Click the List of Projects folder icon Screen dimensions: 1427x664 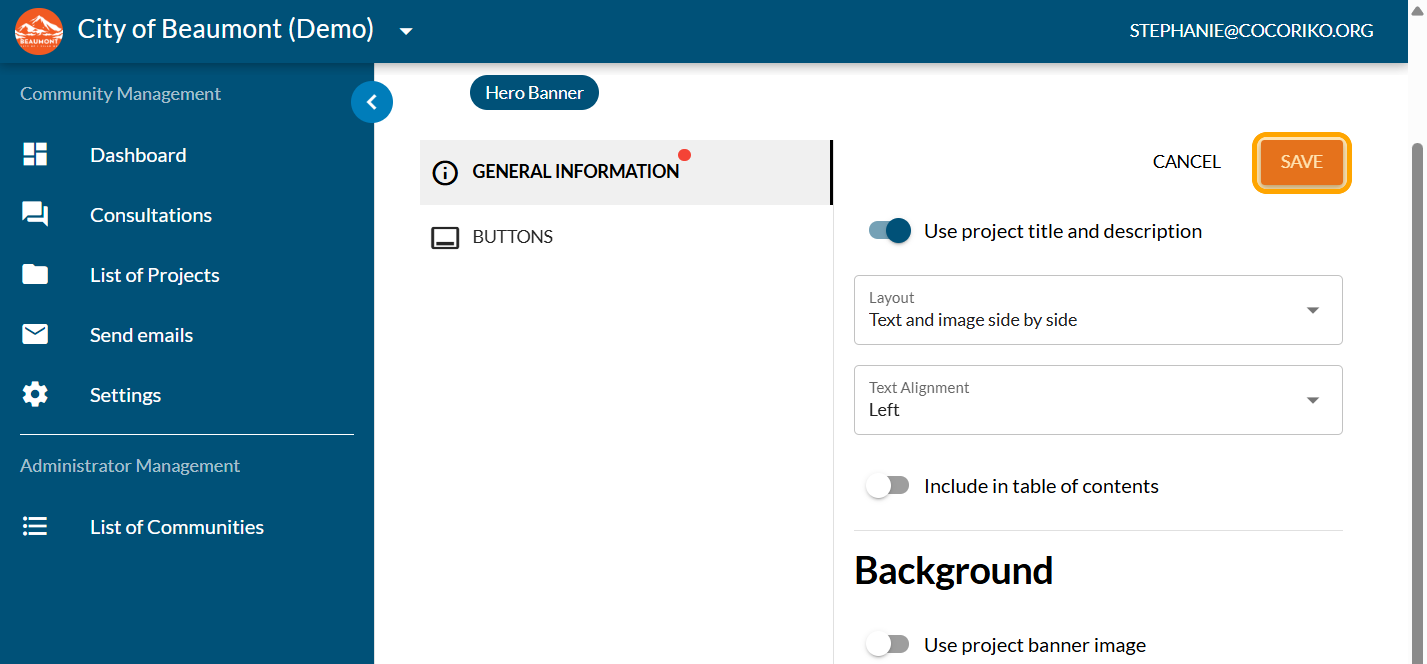[x=35, y=275]
